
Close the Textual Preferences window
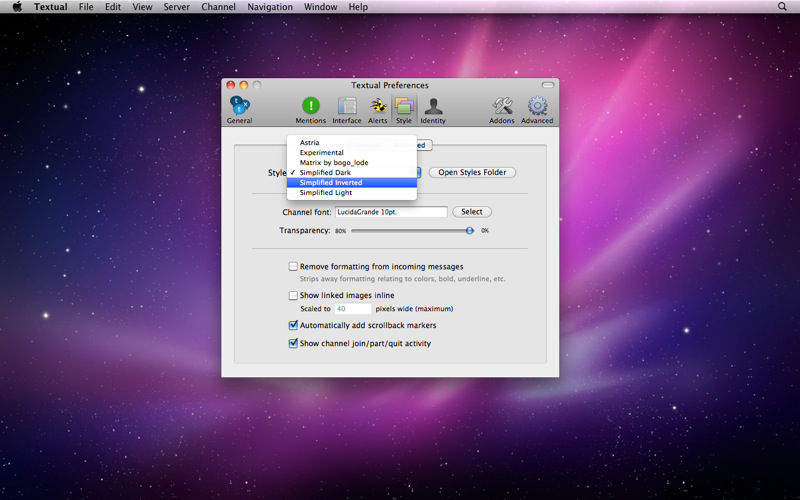tap(231, 85)
